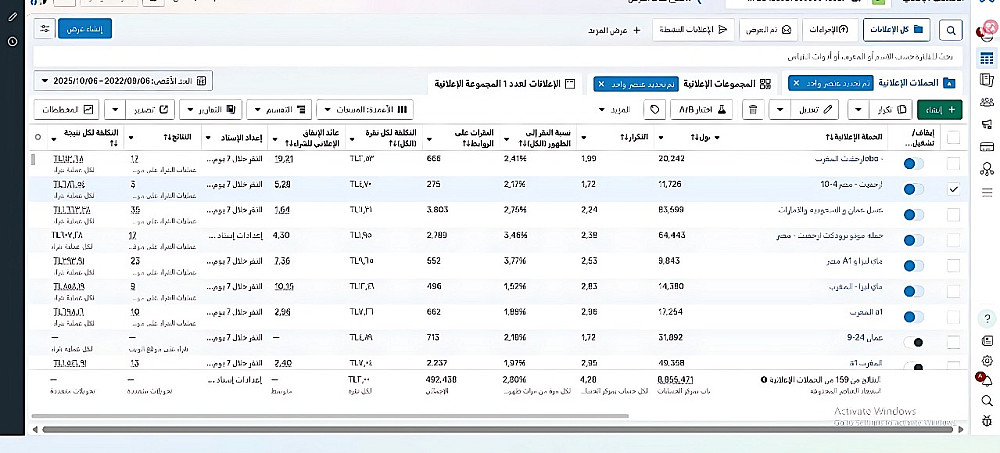The width and height of the screenshot is (1000, 453).
Task: Remove the ad sets selected-item filter chip with X
Action: [x=601, y=84]
